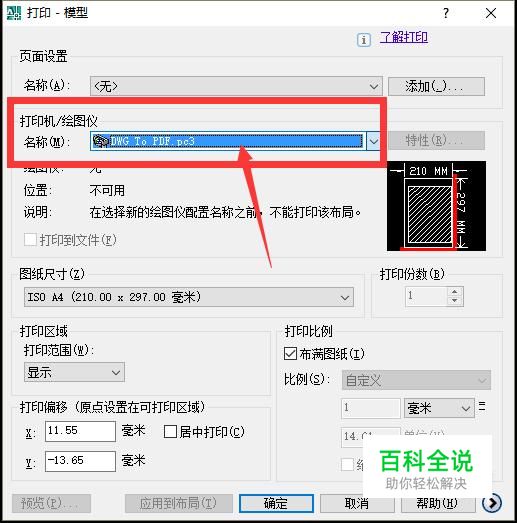This screenshot has width=517, height=523.
Task: Open the page setup 名称 dropdown
Action: [x=236, y=86]
